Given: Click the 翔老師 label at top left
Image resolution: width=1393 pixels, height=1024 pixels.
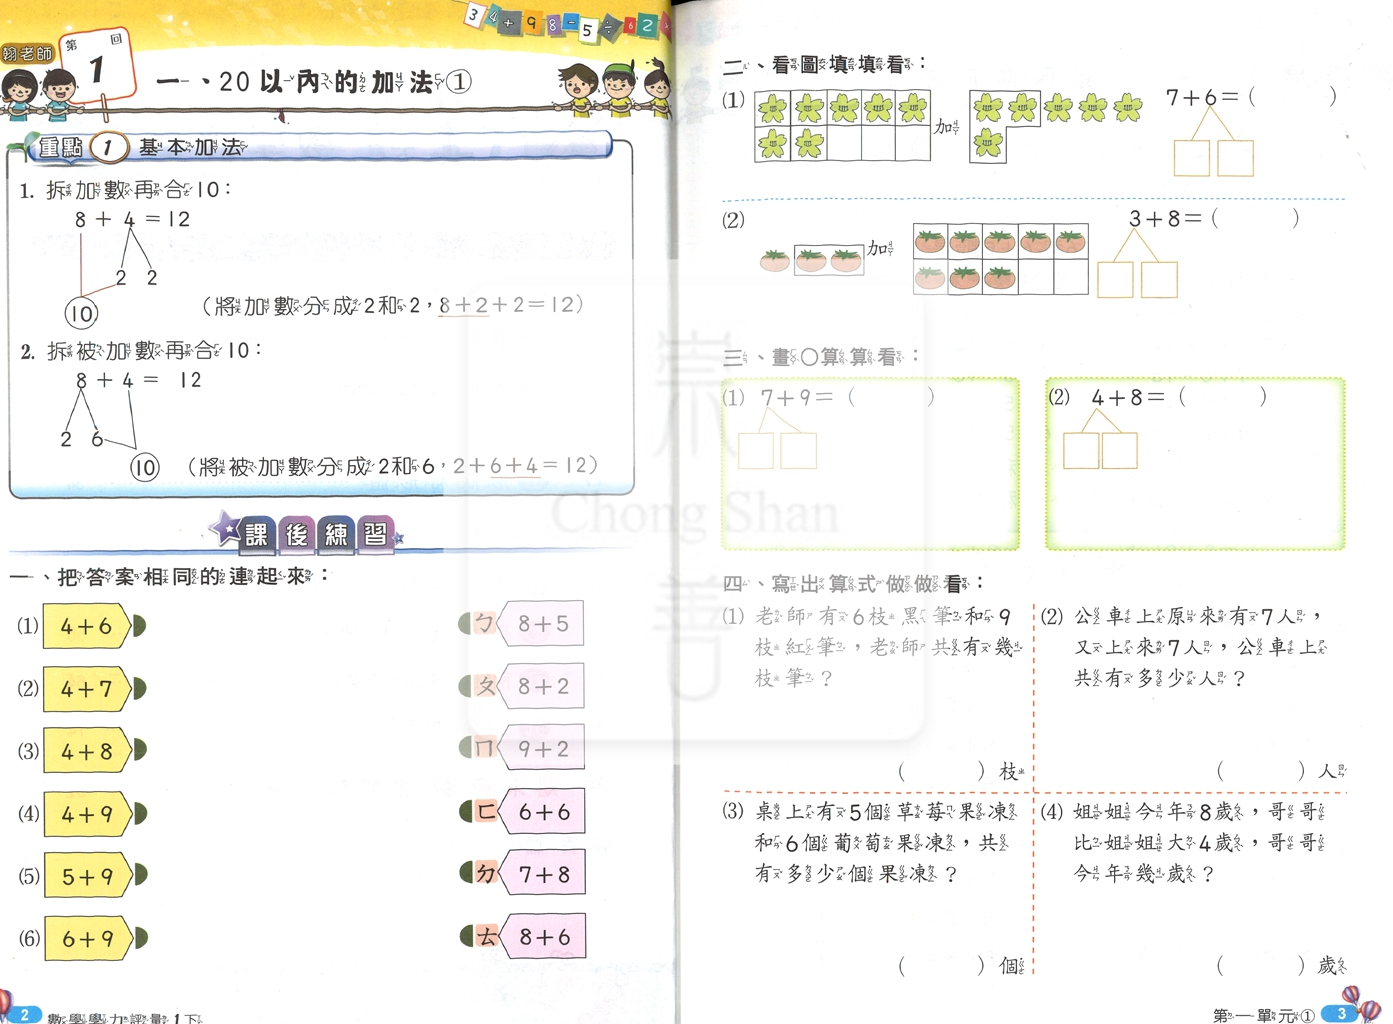Looking at the screenshot, I should pos(28,54).
